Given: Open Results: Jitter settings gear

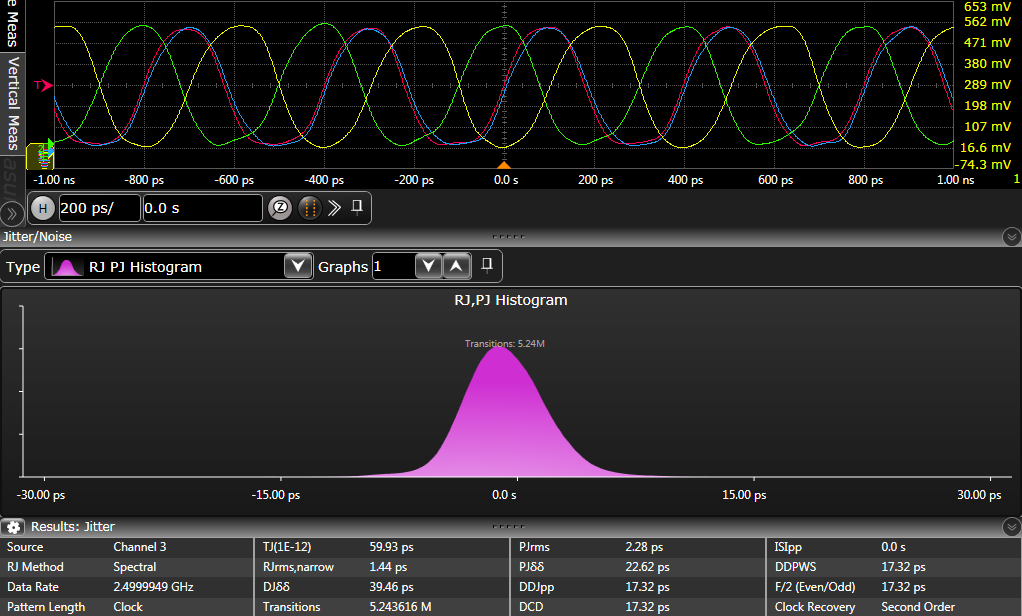Looking at the screenshot, I should (x=13, y=527).
